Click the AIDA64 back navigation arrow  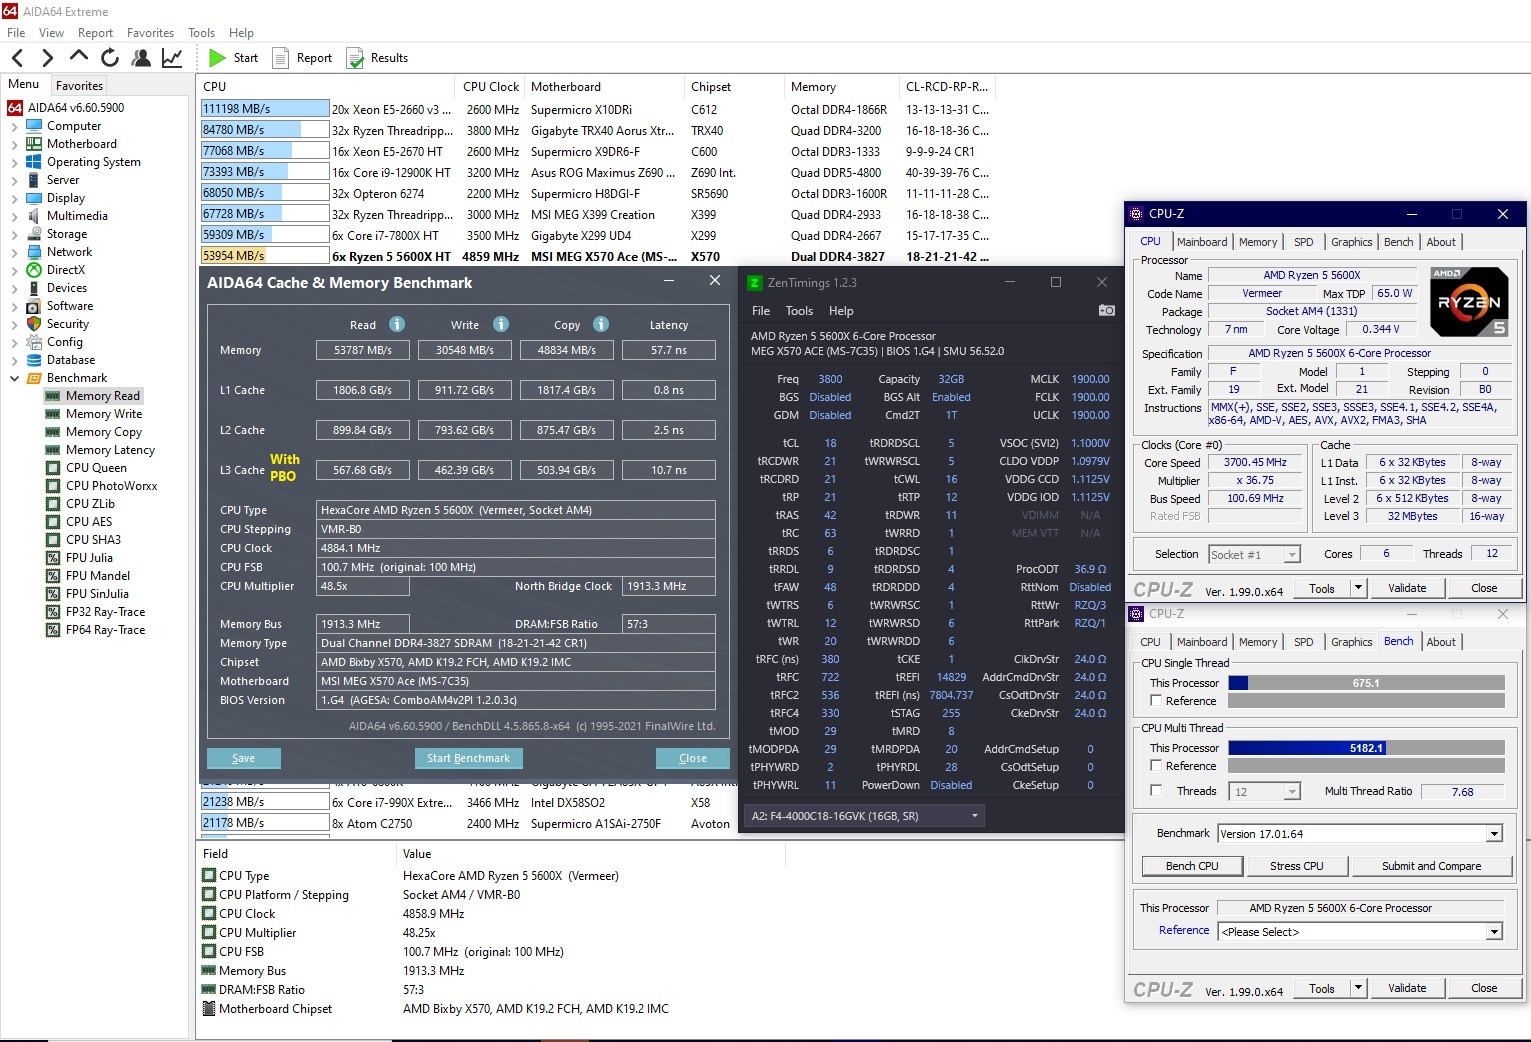17,58
